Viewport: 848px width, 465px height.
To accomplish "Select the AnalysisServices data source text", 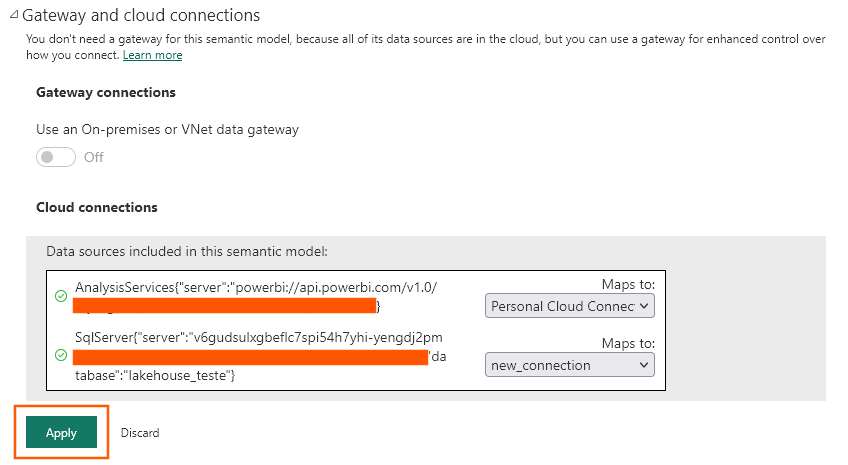I will pyautogui.click(x=256, y=287).
